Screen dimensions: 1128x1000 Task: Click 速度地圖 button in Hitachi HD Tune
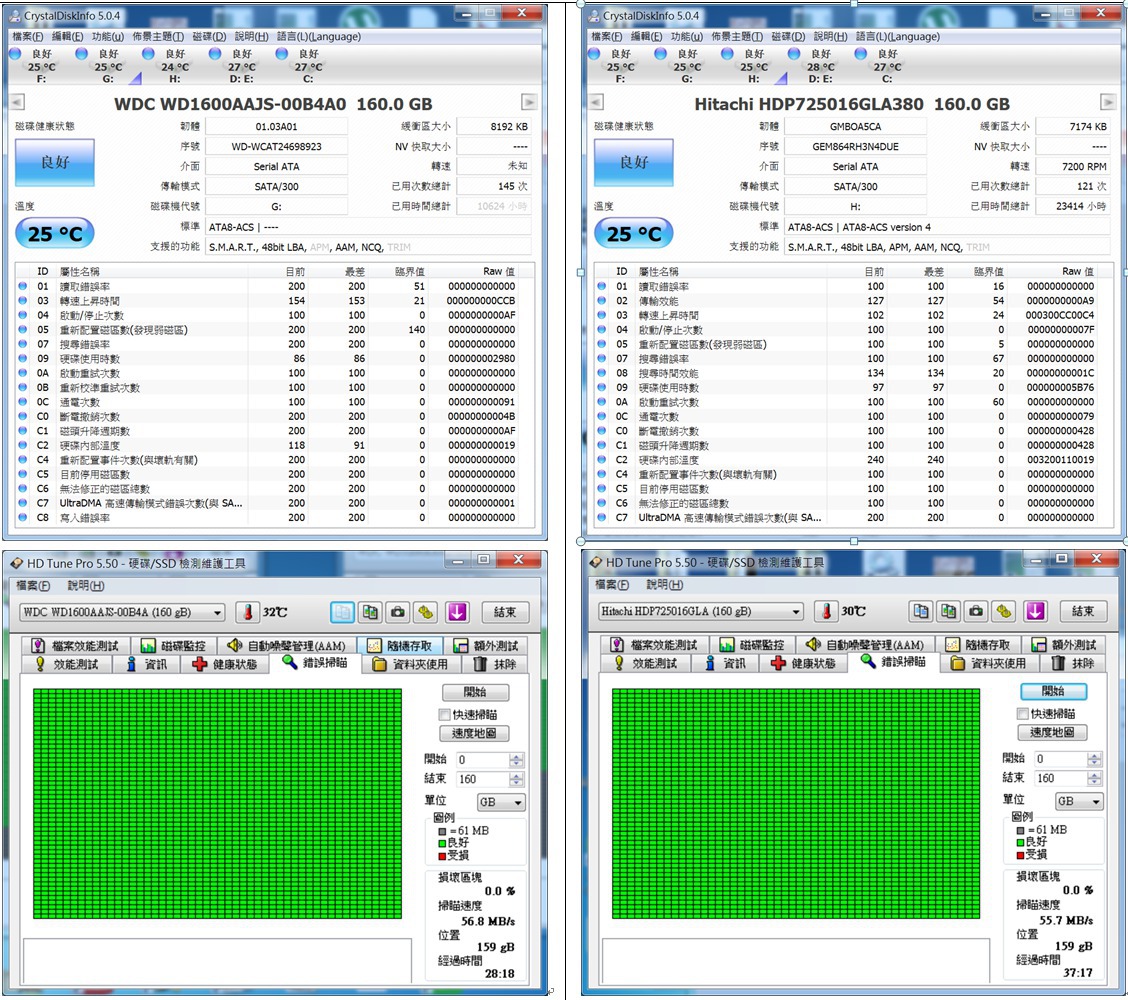click(1052, 732)
